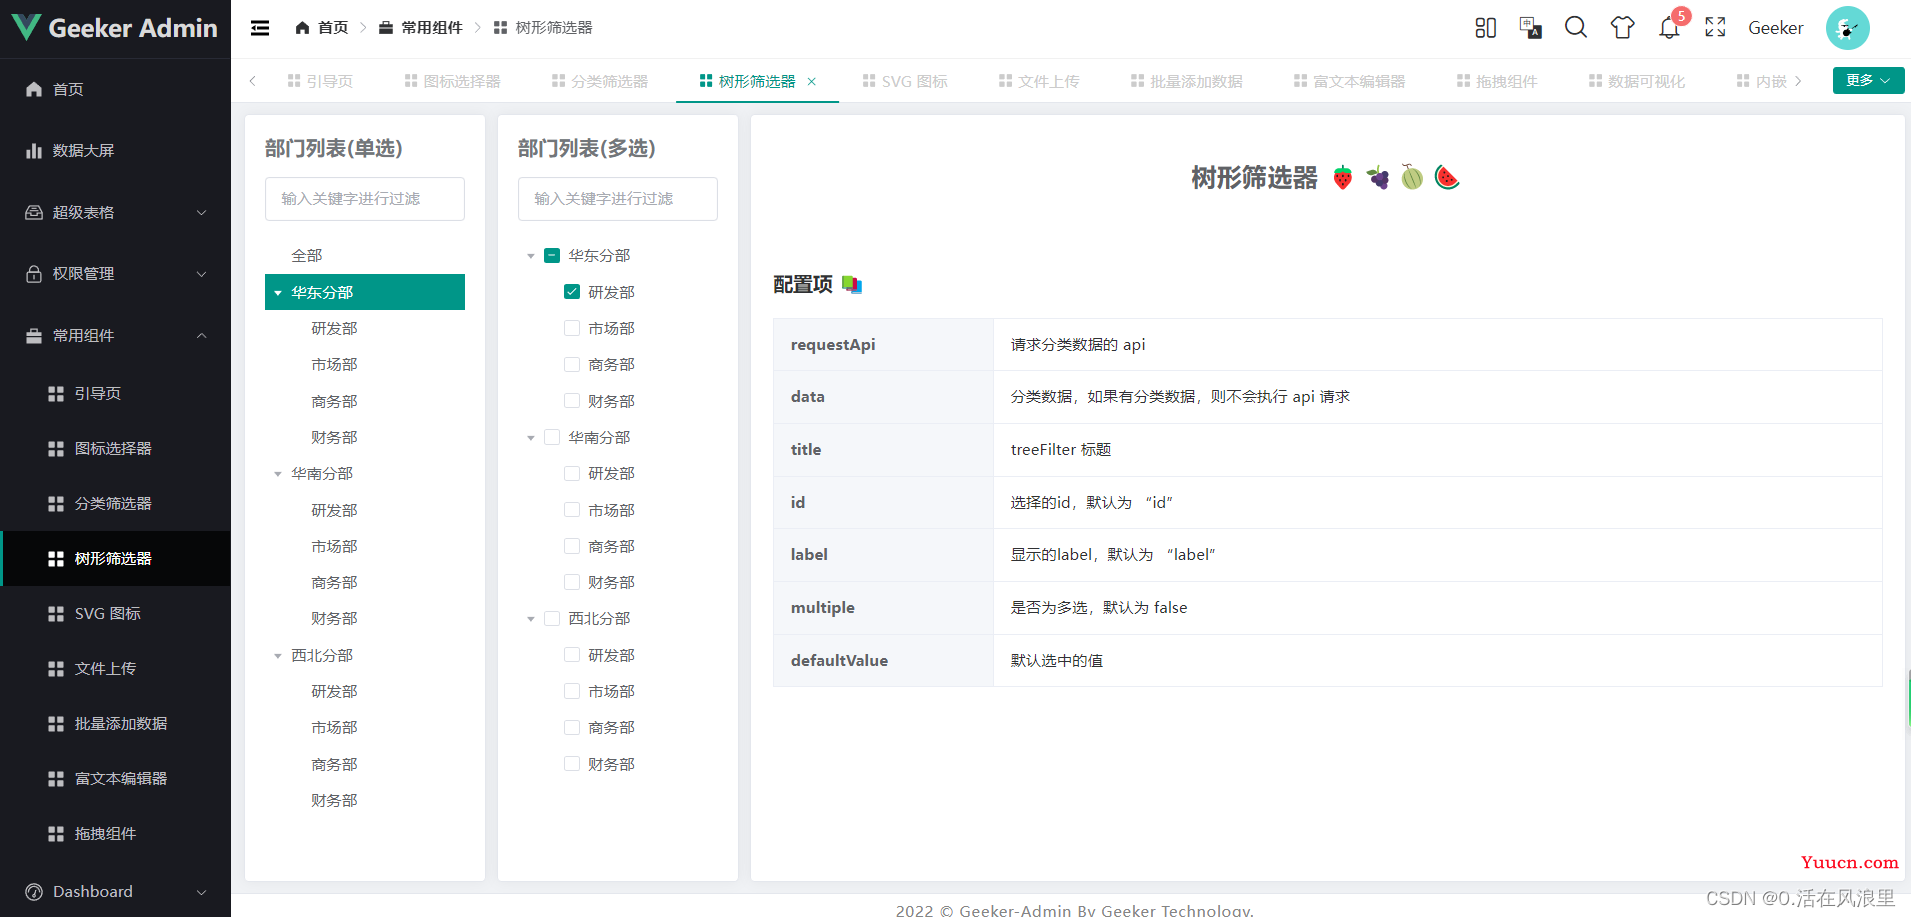Check 财务部 under 西北分部 in multi-select
The image size is (1911, 917).
[x=572, y=764]
